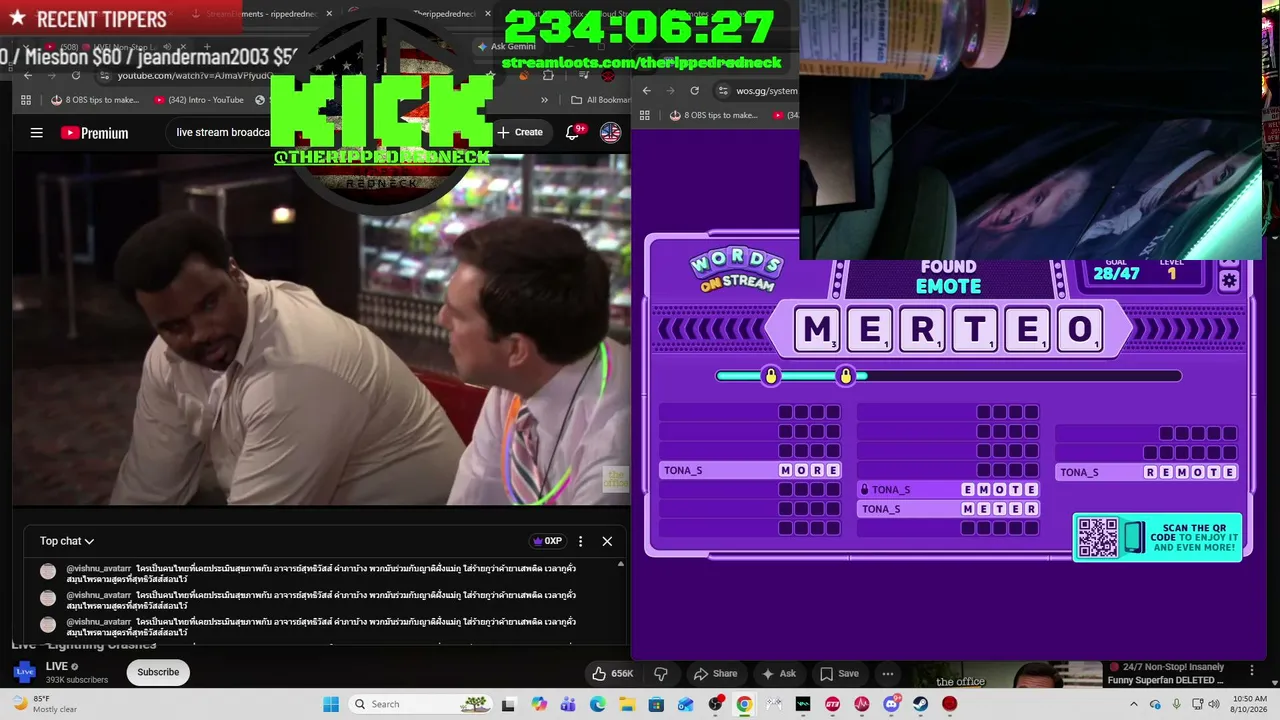1280x720 pixels.
Task: Click the youtube.com address bar
Action: (x=195, y=76)
